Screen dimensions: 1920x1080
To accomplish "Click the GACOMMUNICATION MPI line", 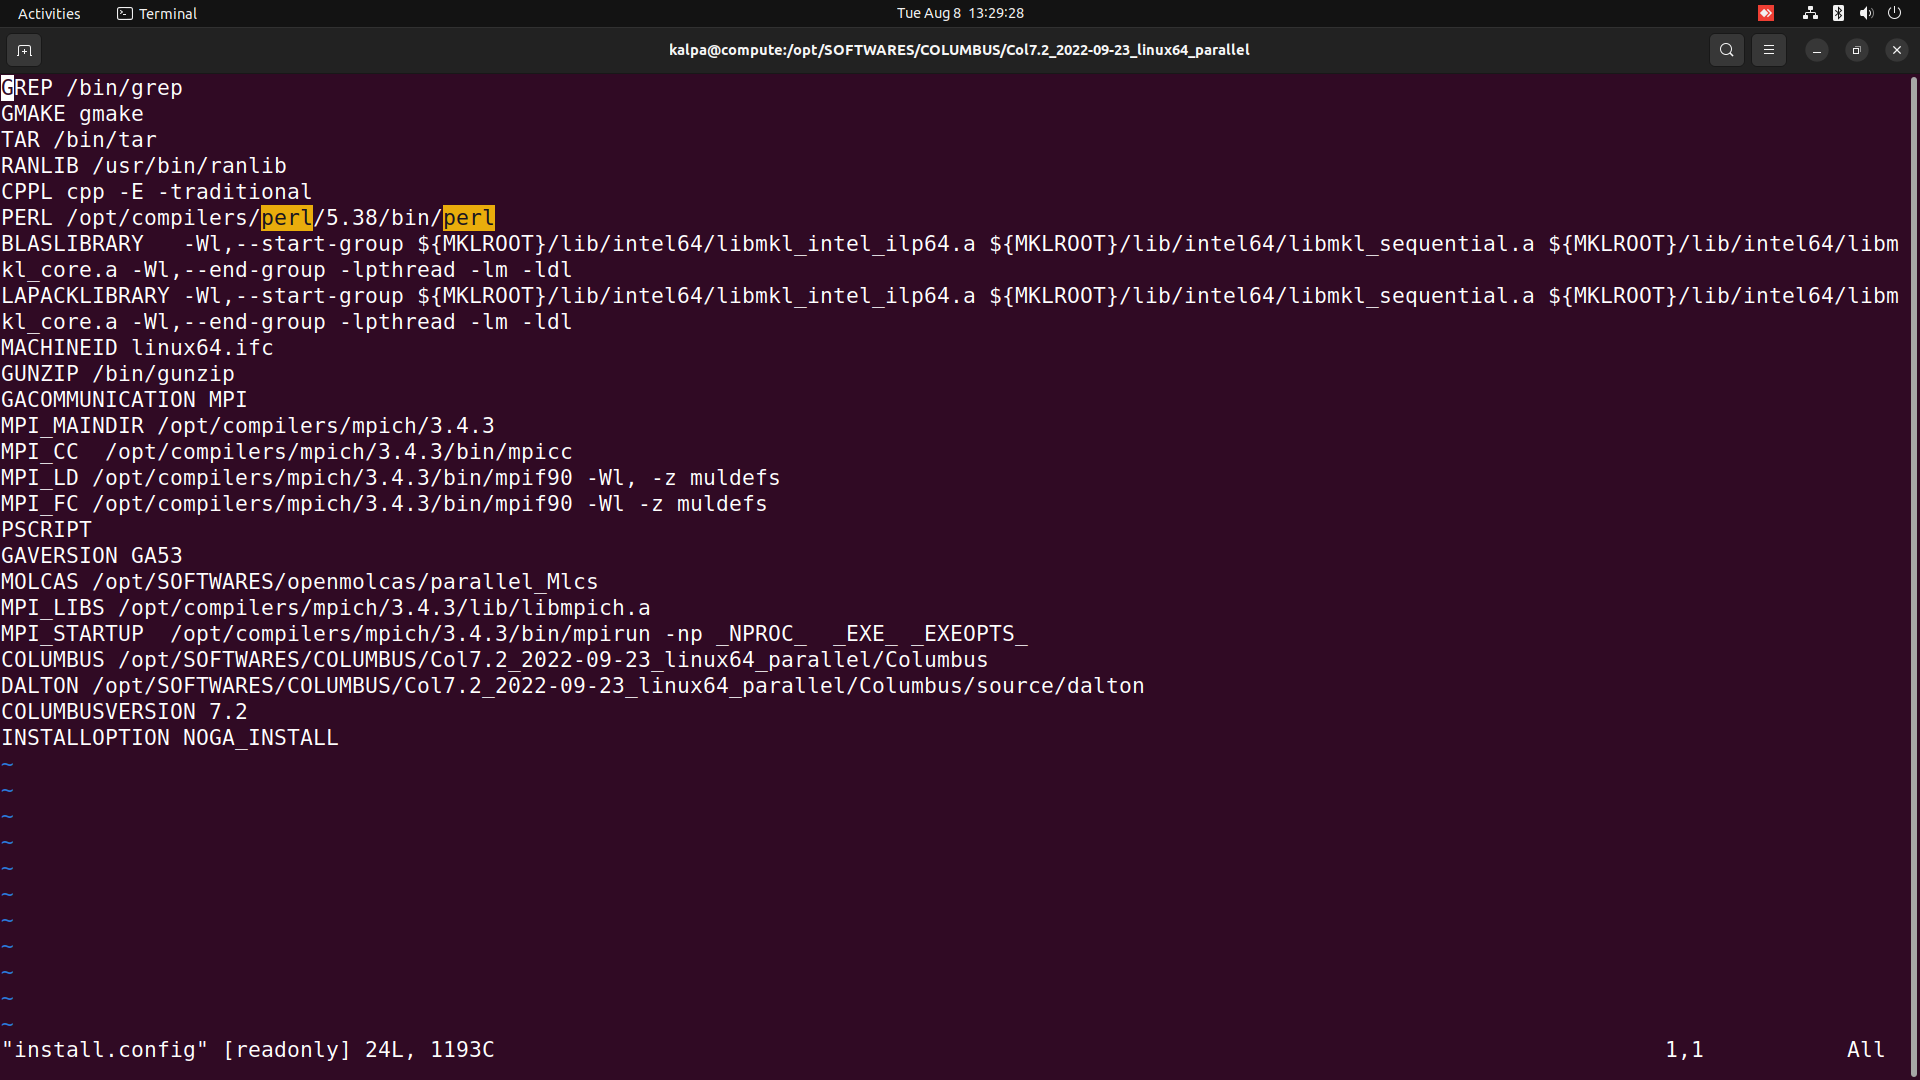I will point(124,400).
